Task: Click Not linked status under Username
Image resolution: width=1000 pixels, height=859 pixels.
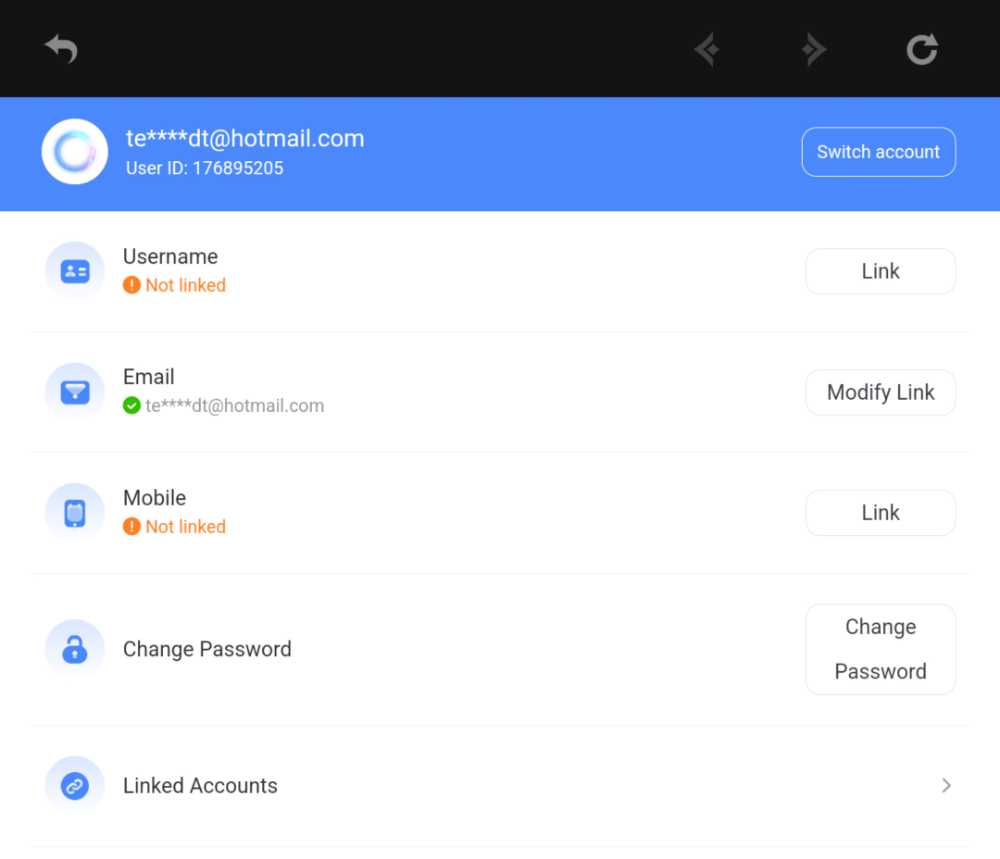Action: pyautogui.click(x=185, y=285)
